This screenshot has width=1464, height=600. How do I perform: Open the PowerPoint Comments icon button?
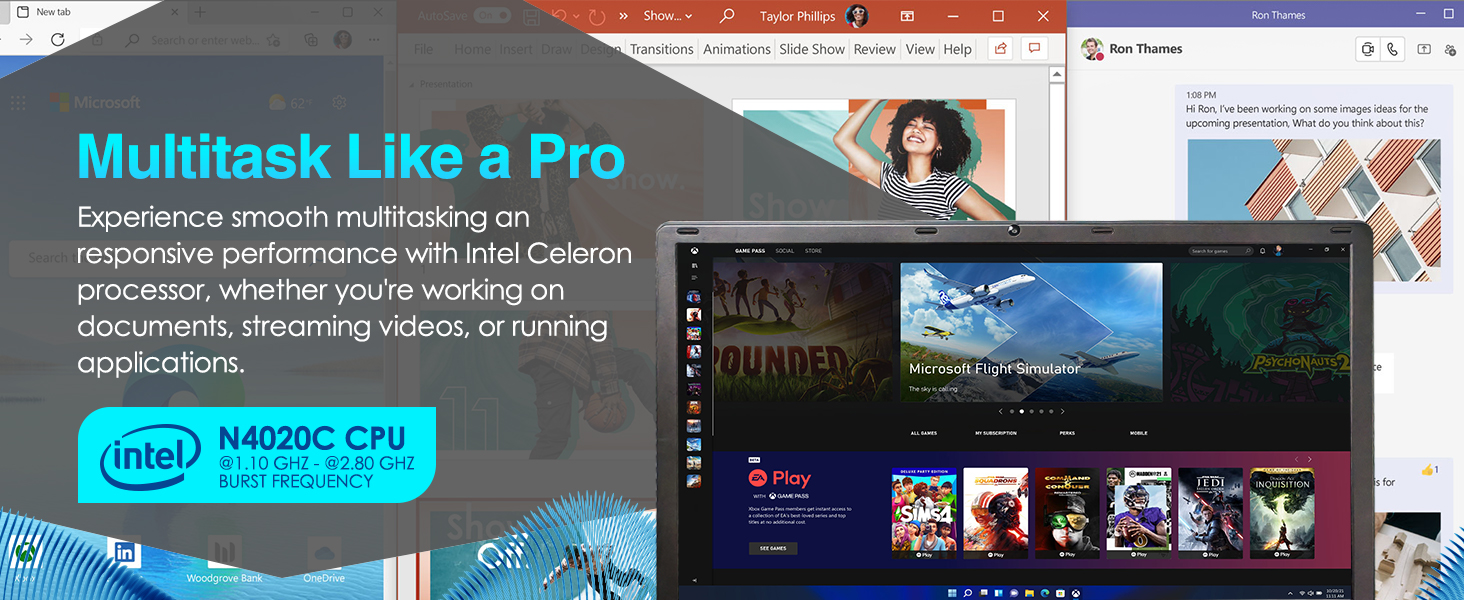(1034, 48)
